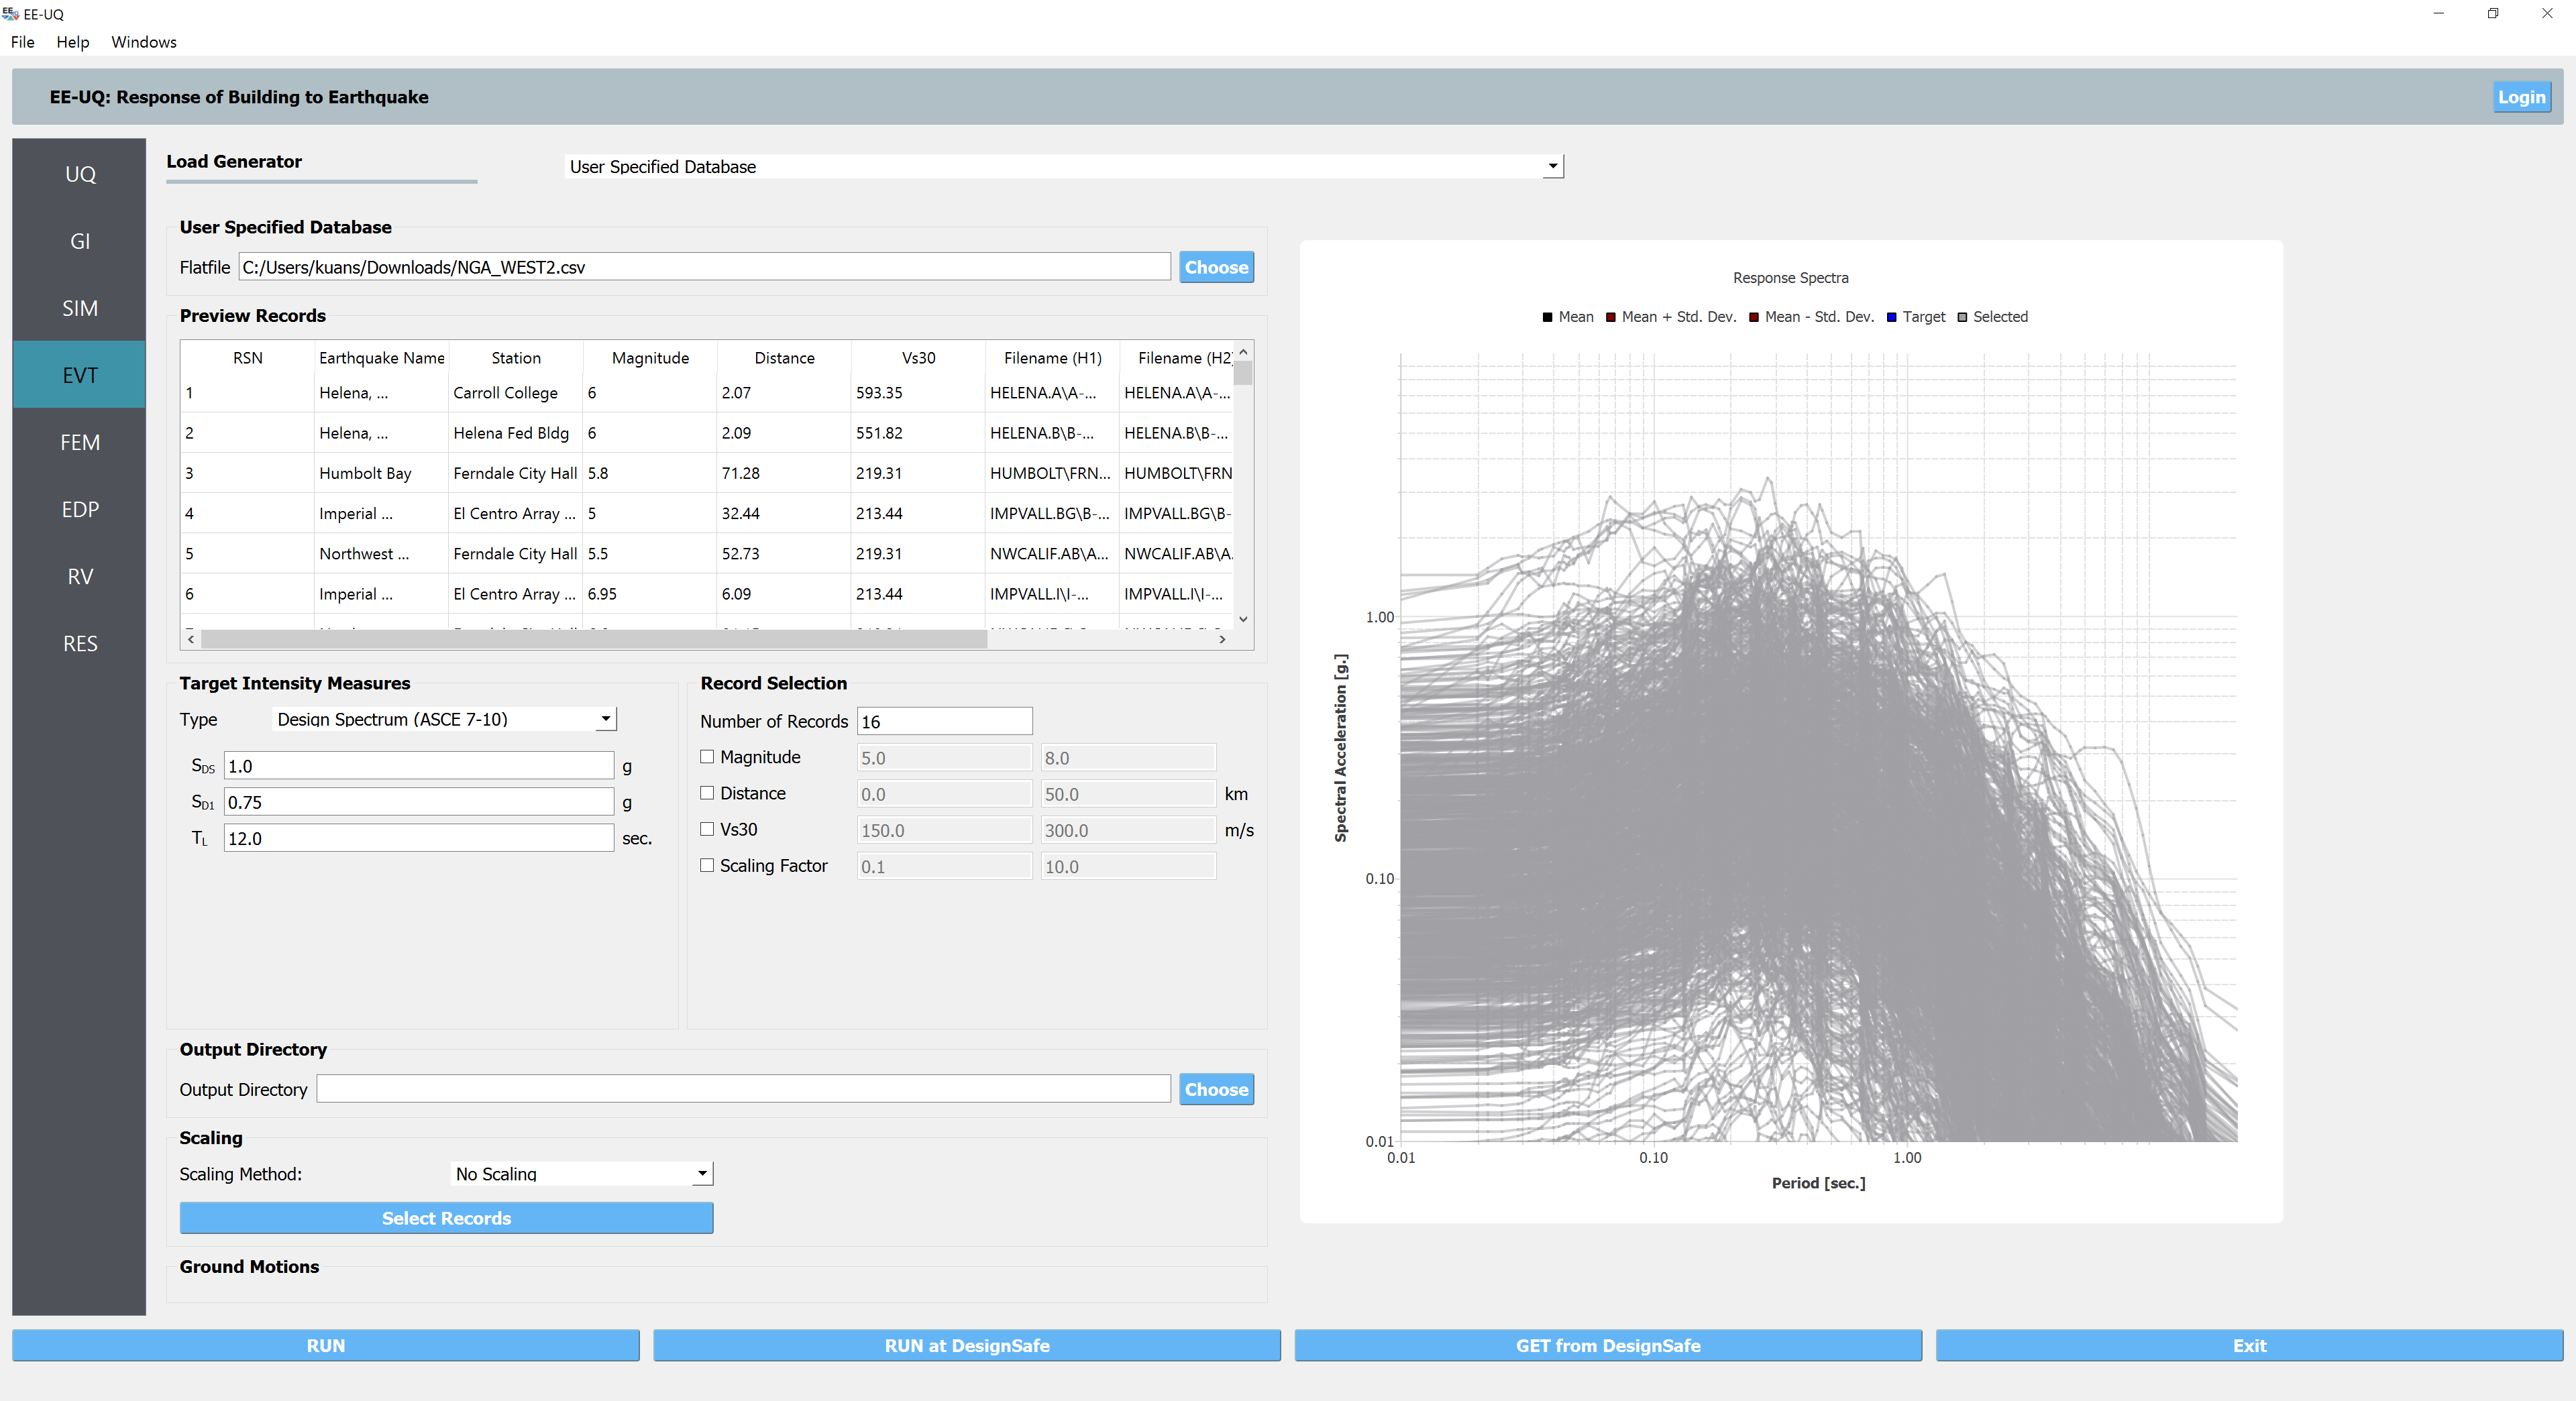This screenshot has width=2576, height=1401.
Task: Open the GI sidebar panel
Action: click(x=80, y=241)
